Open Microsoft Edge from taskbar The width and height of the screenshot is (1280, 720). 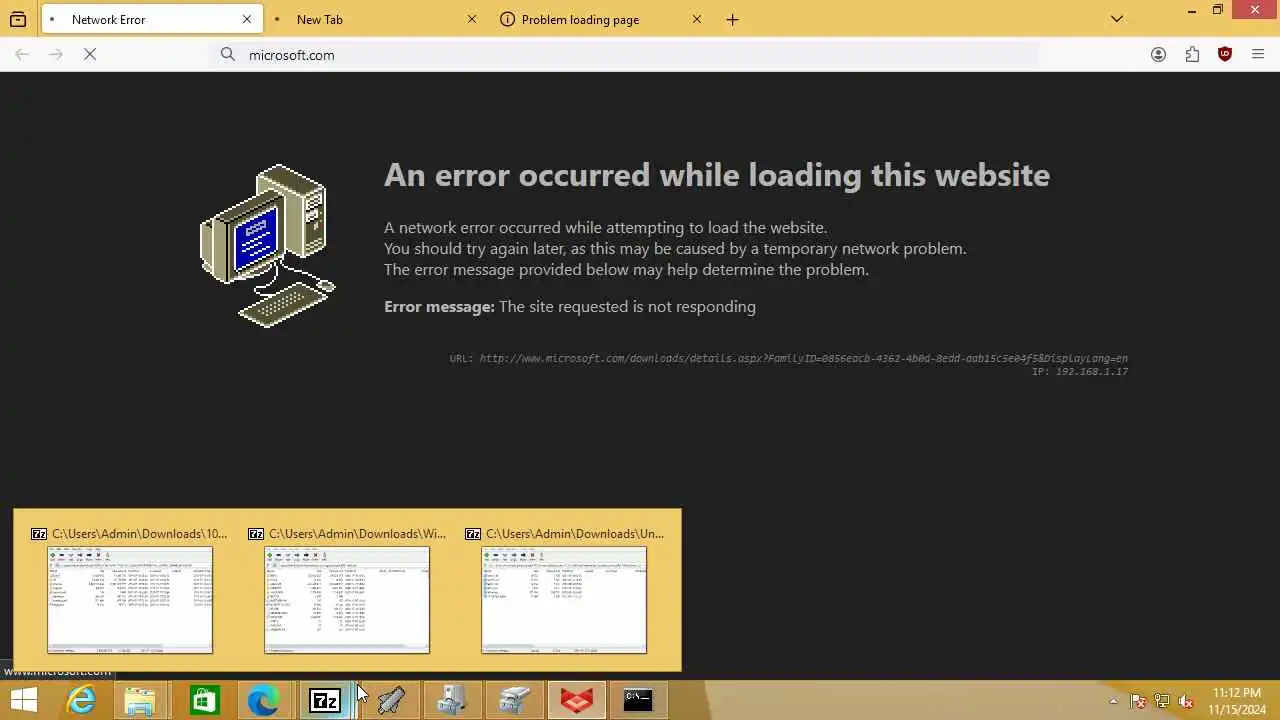point(264,701)
